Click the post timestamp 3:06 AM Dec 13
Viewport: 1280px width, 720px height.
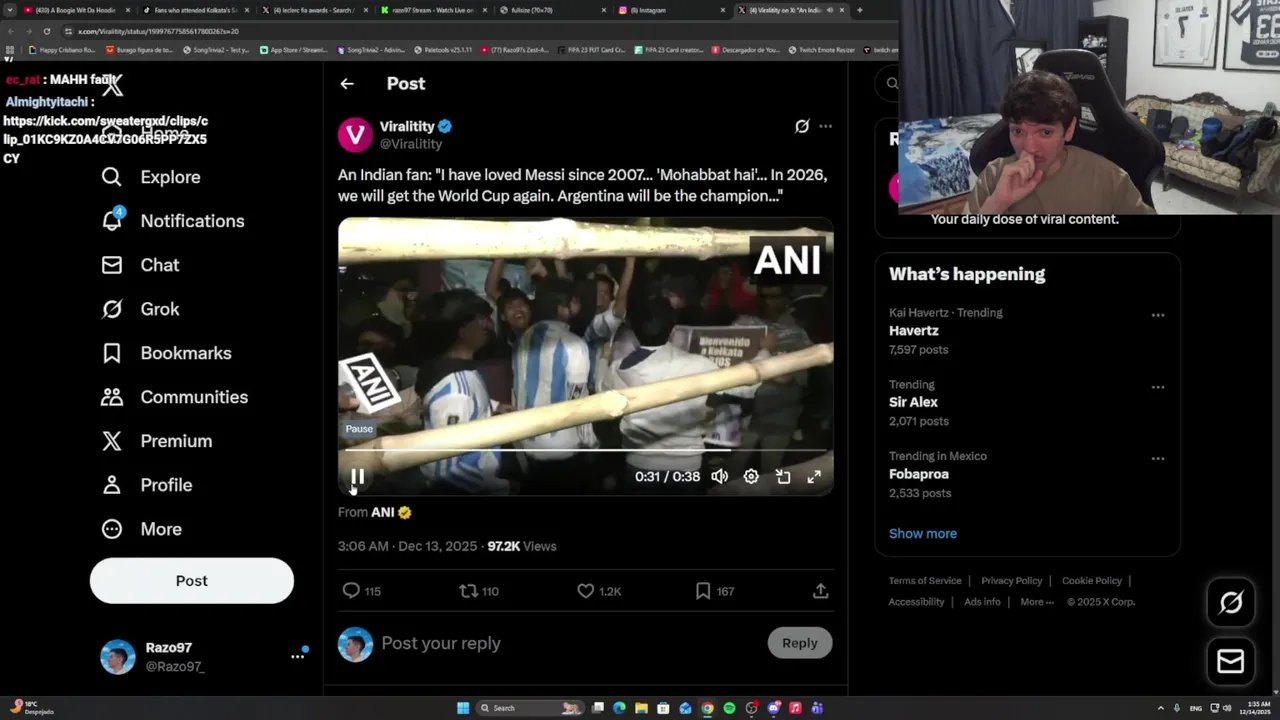click(x=407, y=546)
